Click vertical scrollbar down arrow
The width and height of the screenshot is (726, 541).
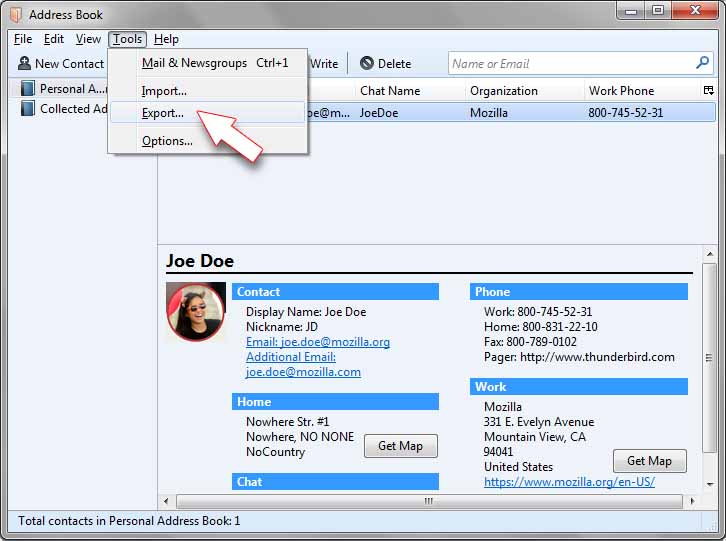pos(709,484)
